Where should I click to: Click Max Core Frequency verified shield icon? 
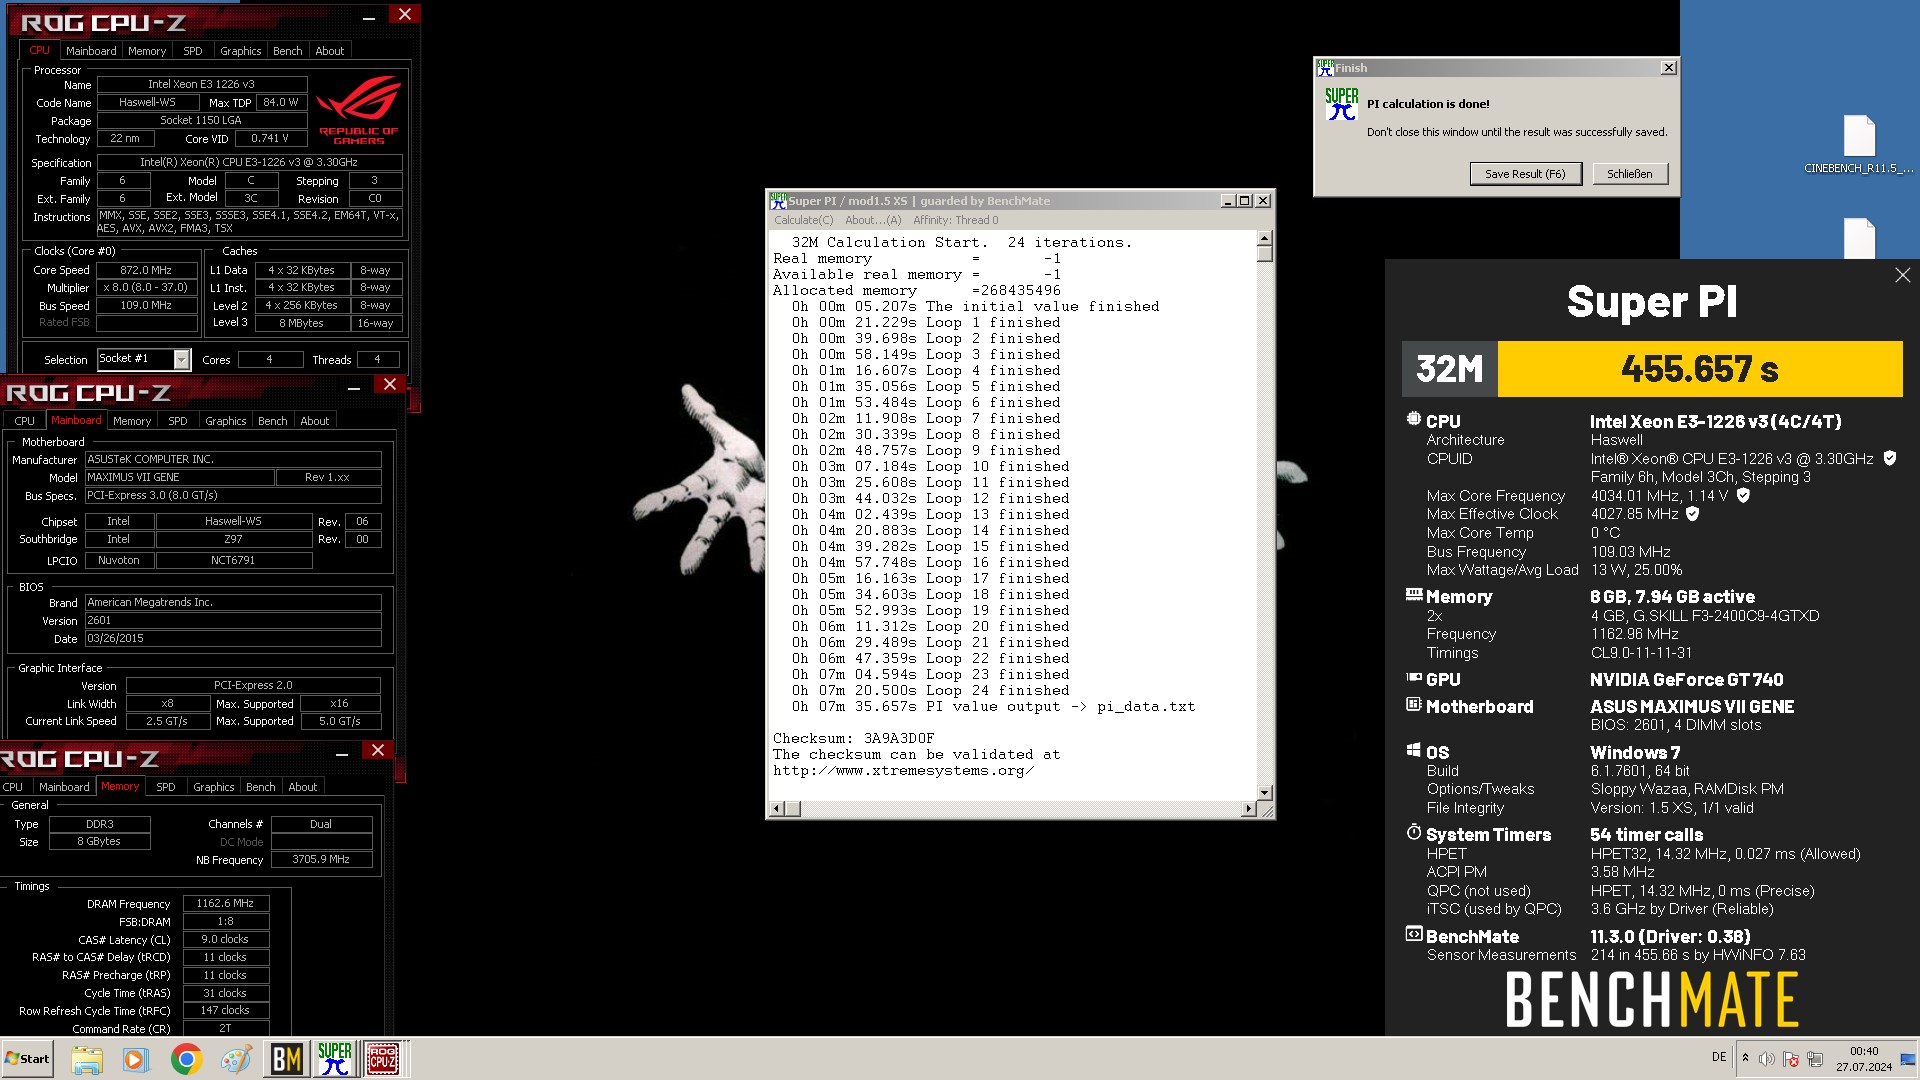(1743, 495)
